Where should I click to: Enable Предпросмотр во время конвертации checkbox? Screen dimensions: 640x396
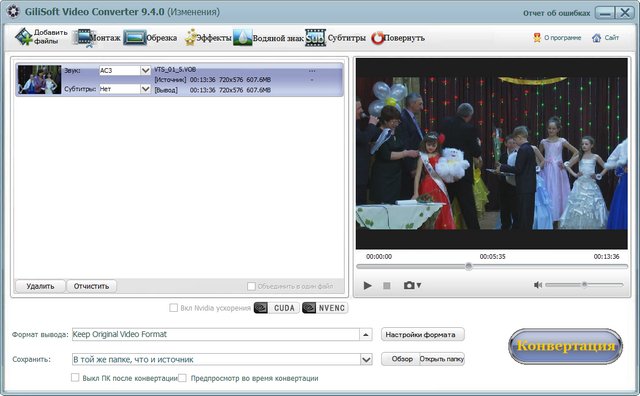tap(182, 378)
